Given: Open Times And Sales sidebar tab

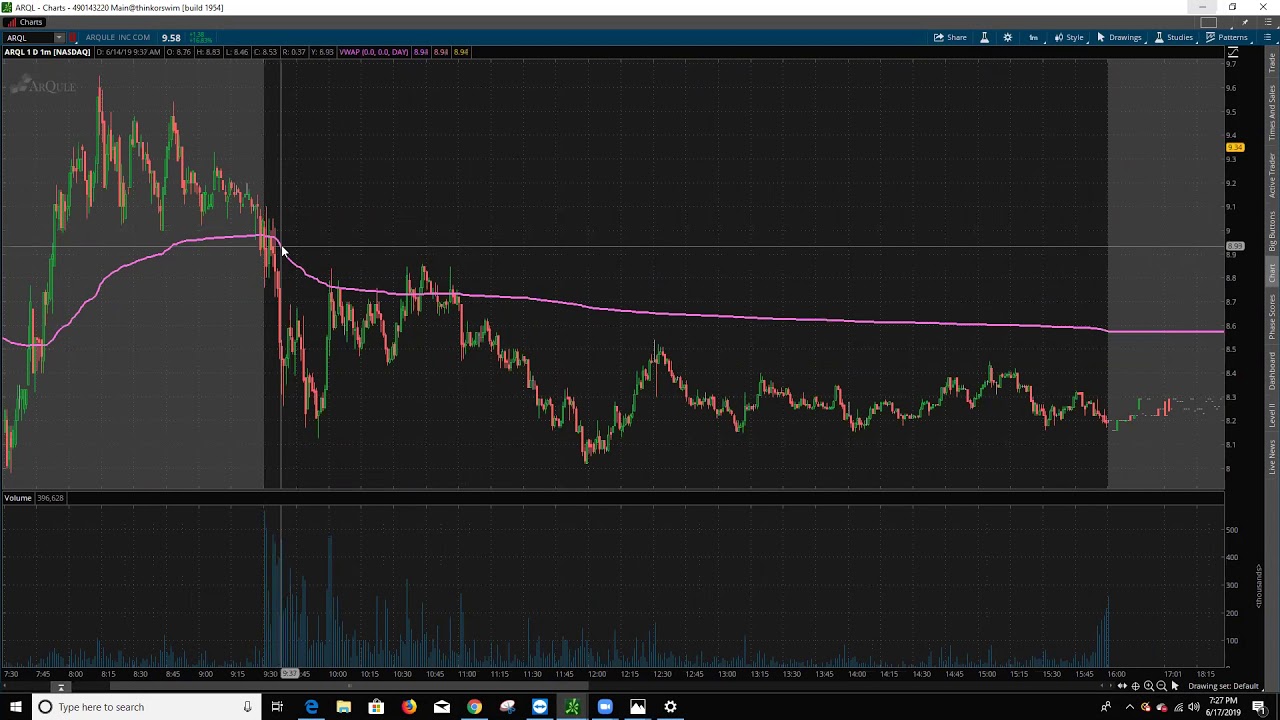Looking at the screenshot, I should point(1272,112).
